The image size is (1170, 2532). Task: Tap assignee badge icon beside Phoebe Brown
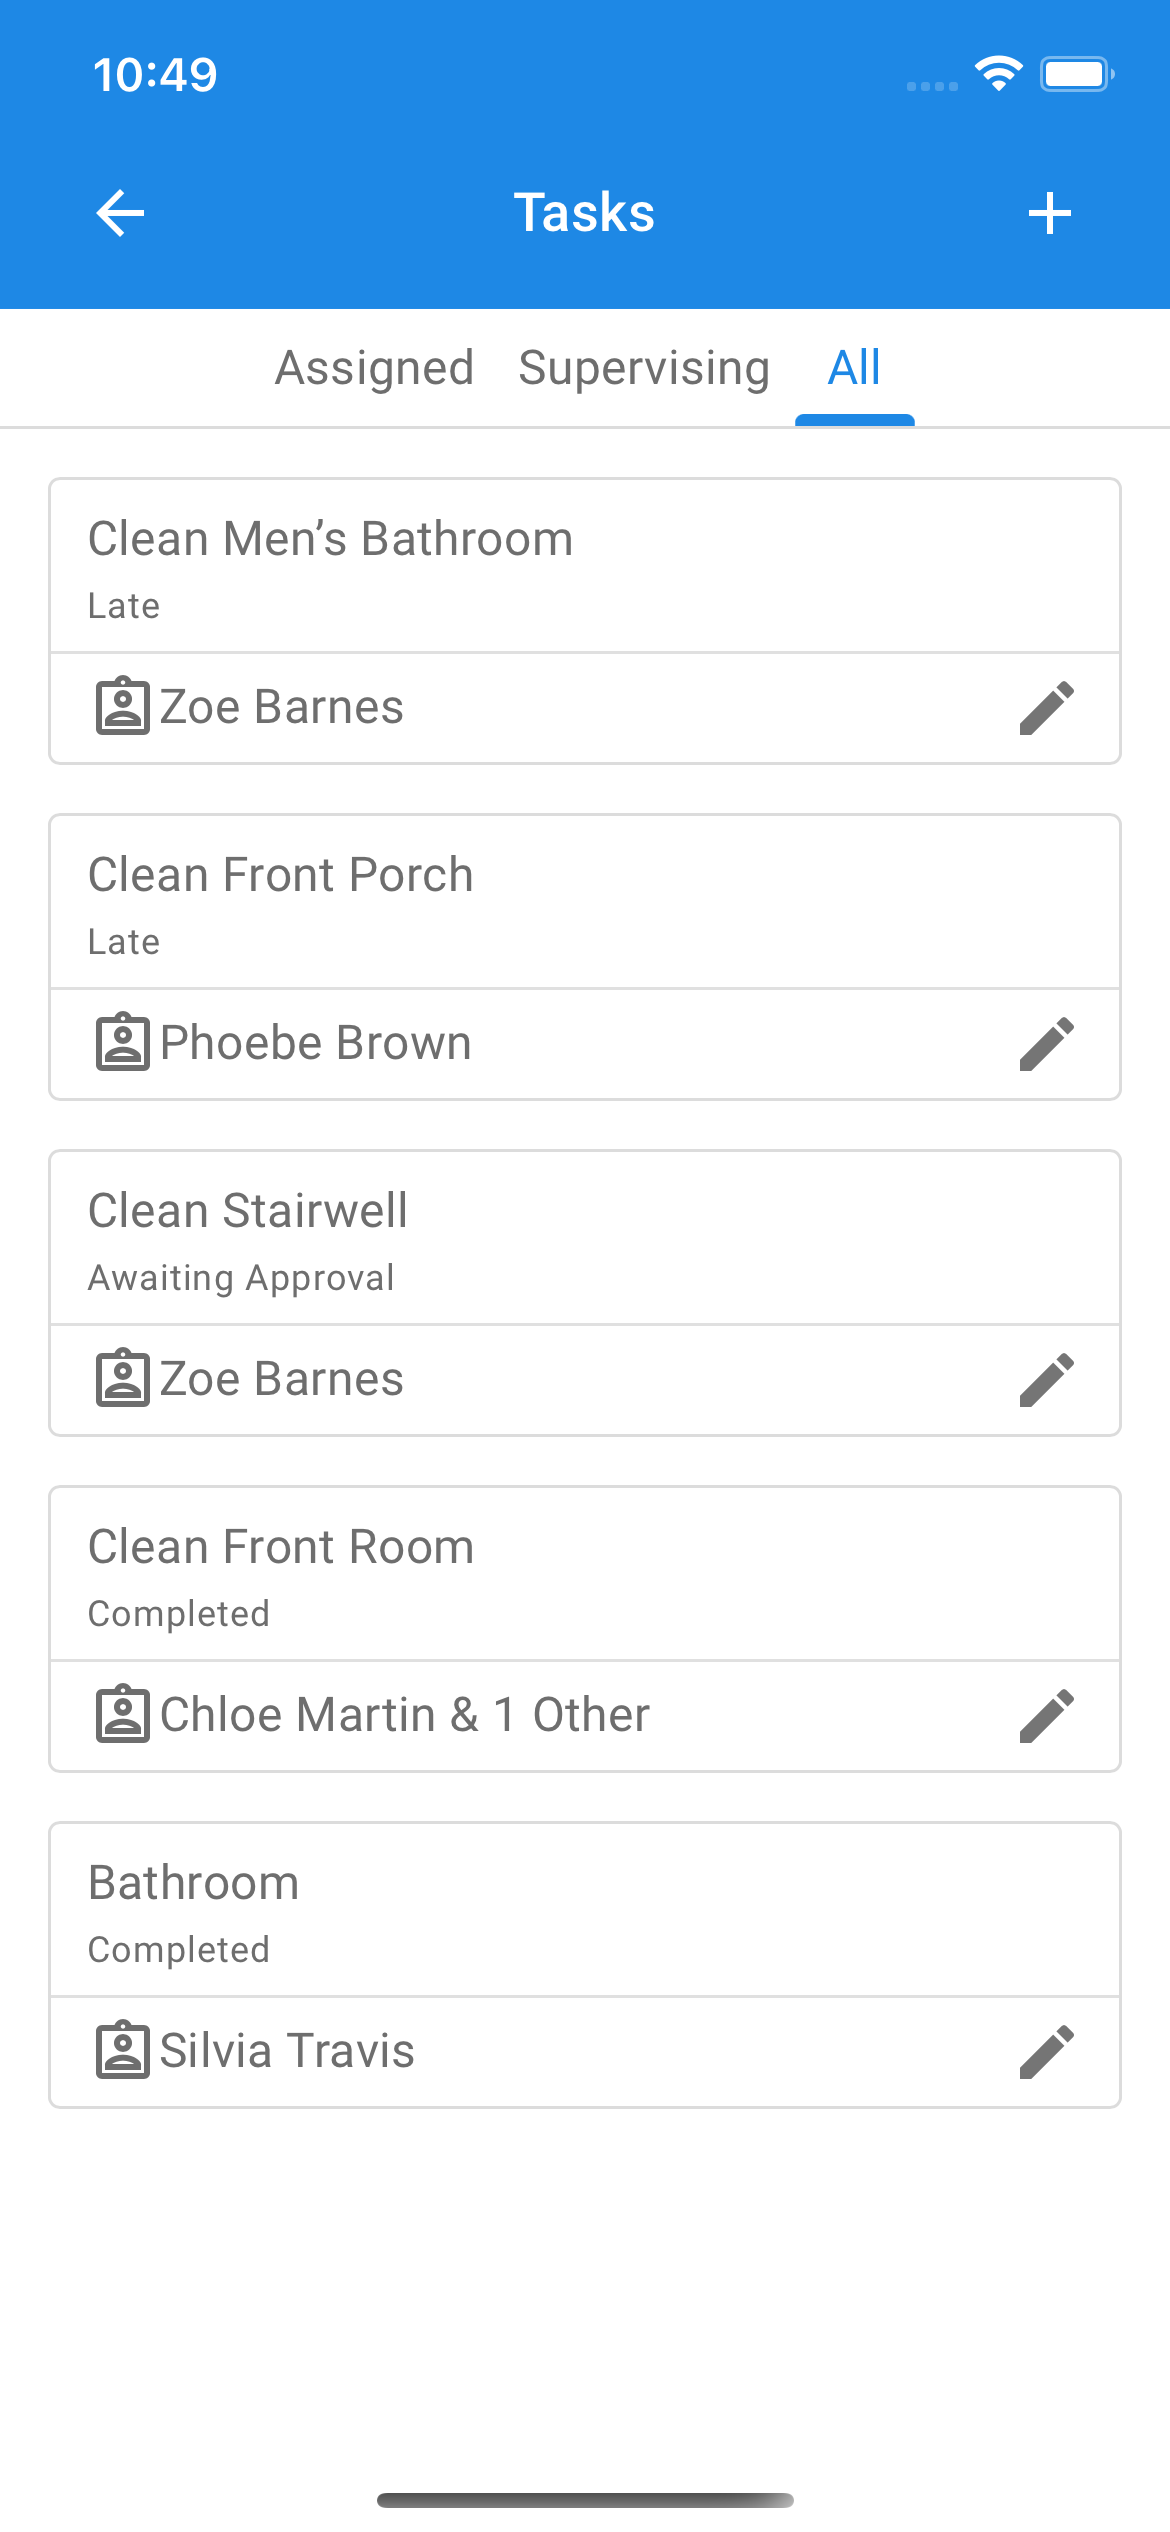(x=123, y=1043)
